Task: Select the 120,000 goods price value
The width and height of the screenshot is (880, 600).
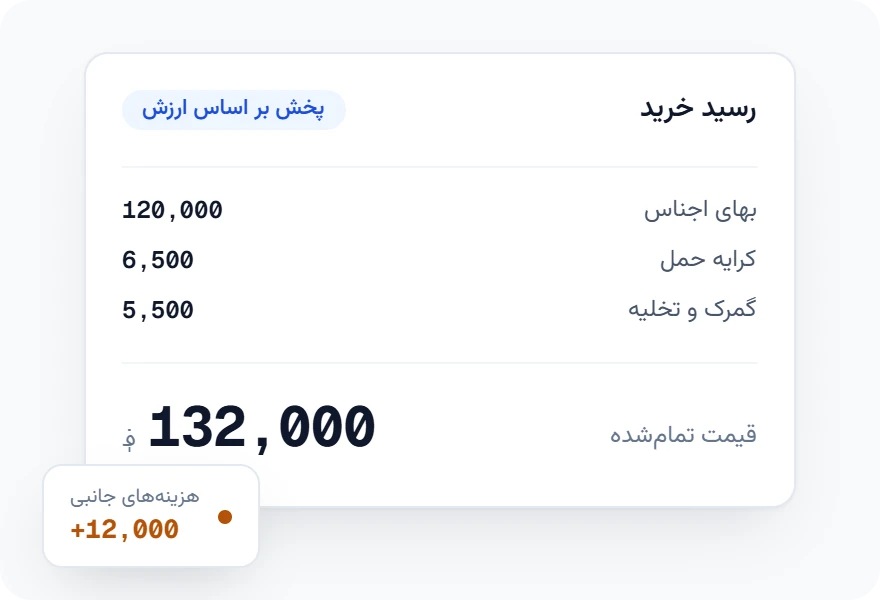Action: point(172,210)
